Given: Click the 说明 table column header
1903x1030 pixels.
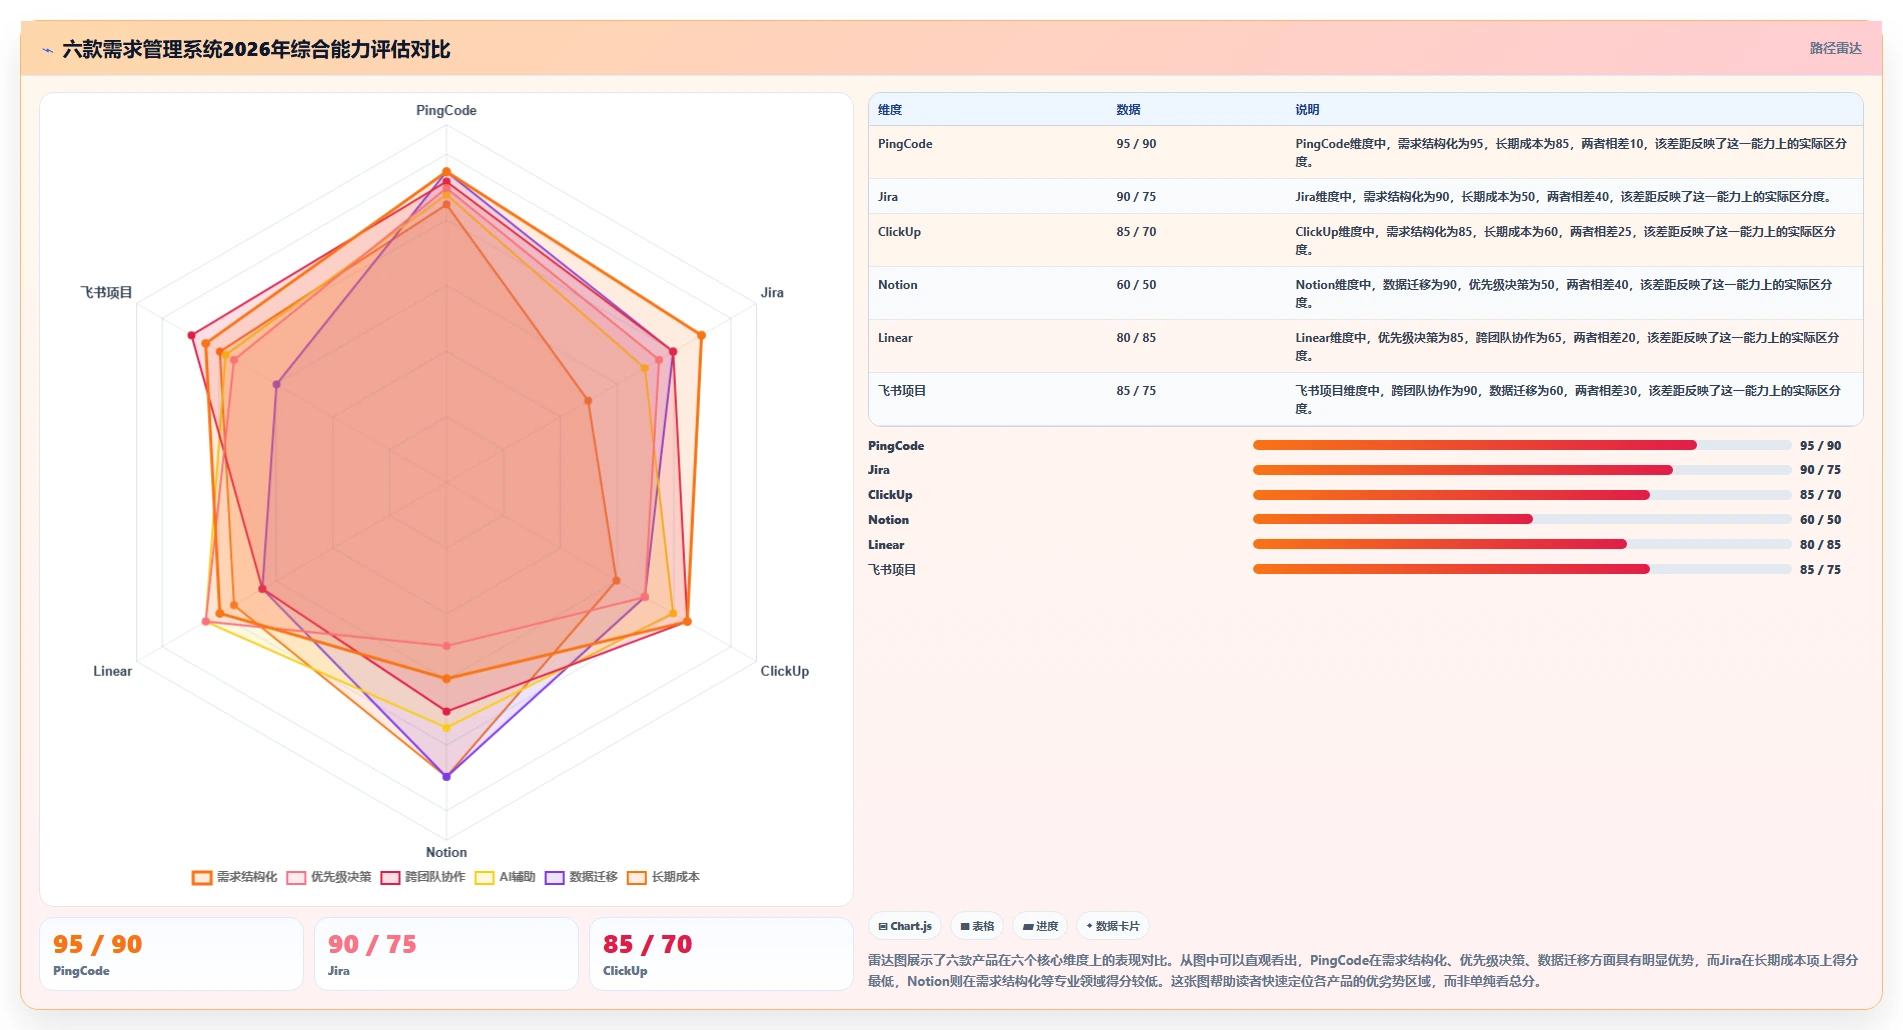Looking at the screenshot, I should click(1307, 110).
